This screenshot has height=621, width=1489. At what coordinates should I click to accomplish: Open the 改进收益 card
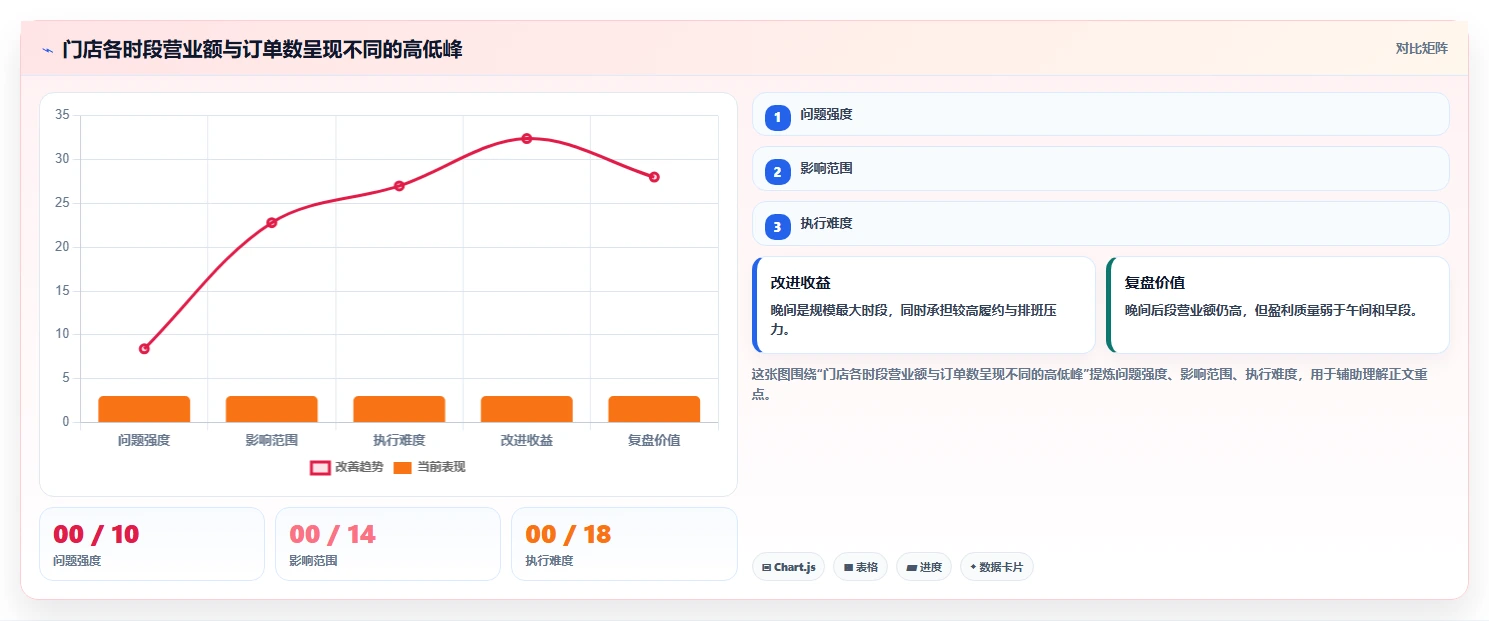click(x=924, y=305)
